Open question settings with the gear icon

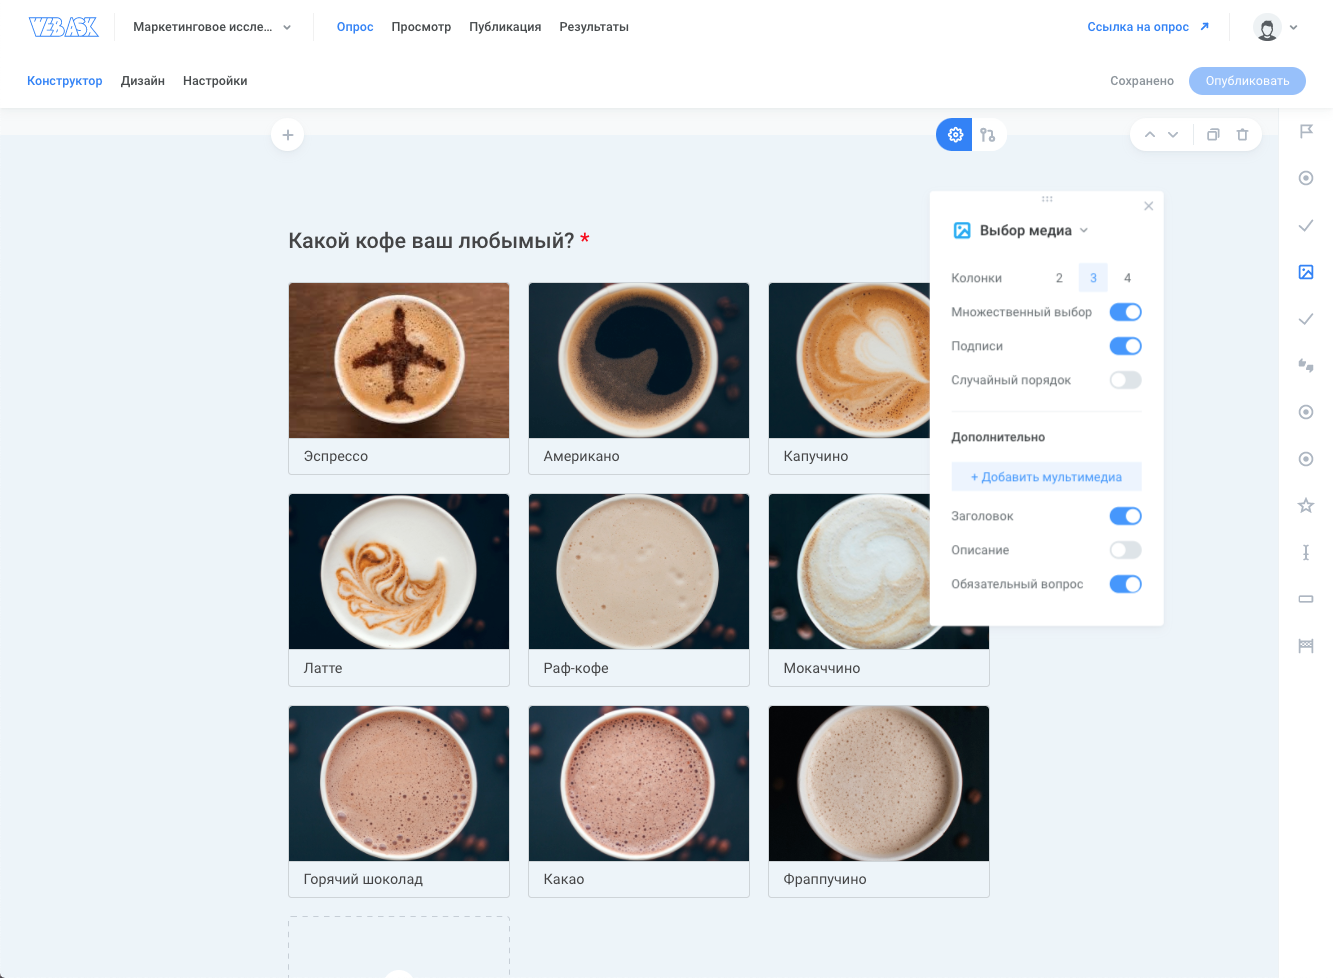(x=955, y=135)
